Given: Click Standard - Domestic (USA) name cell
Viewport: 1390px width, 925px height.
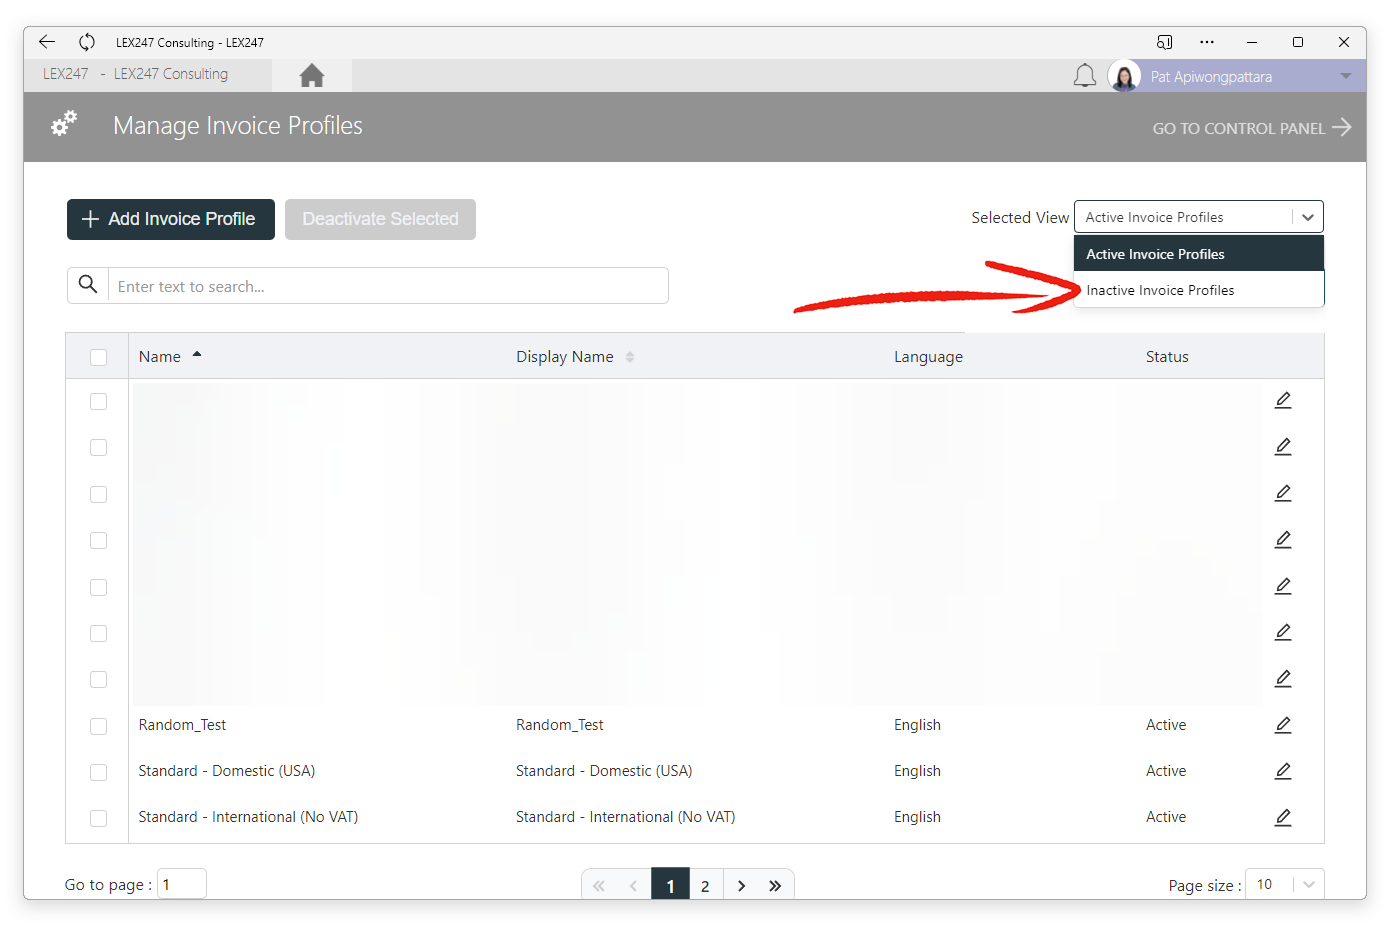Looking at the screenshot, I should click(x=227, y=771).
